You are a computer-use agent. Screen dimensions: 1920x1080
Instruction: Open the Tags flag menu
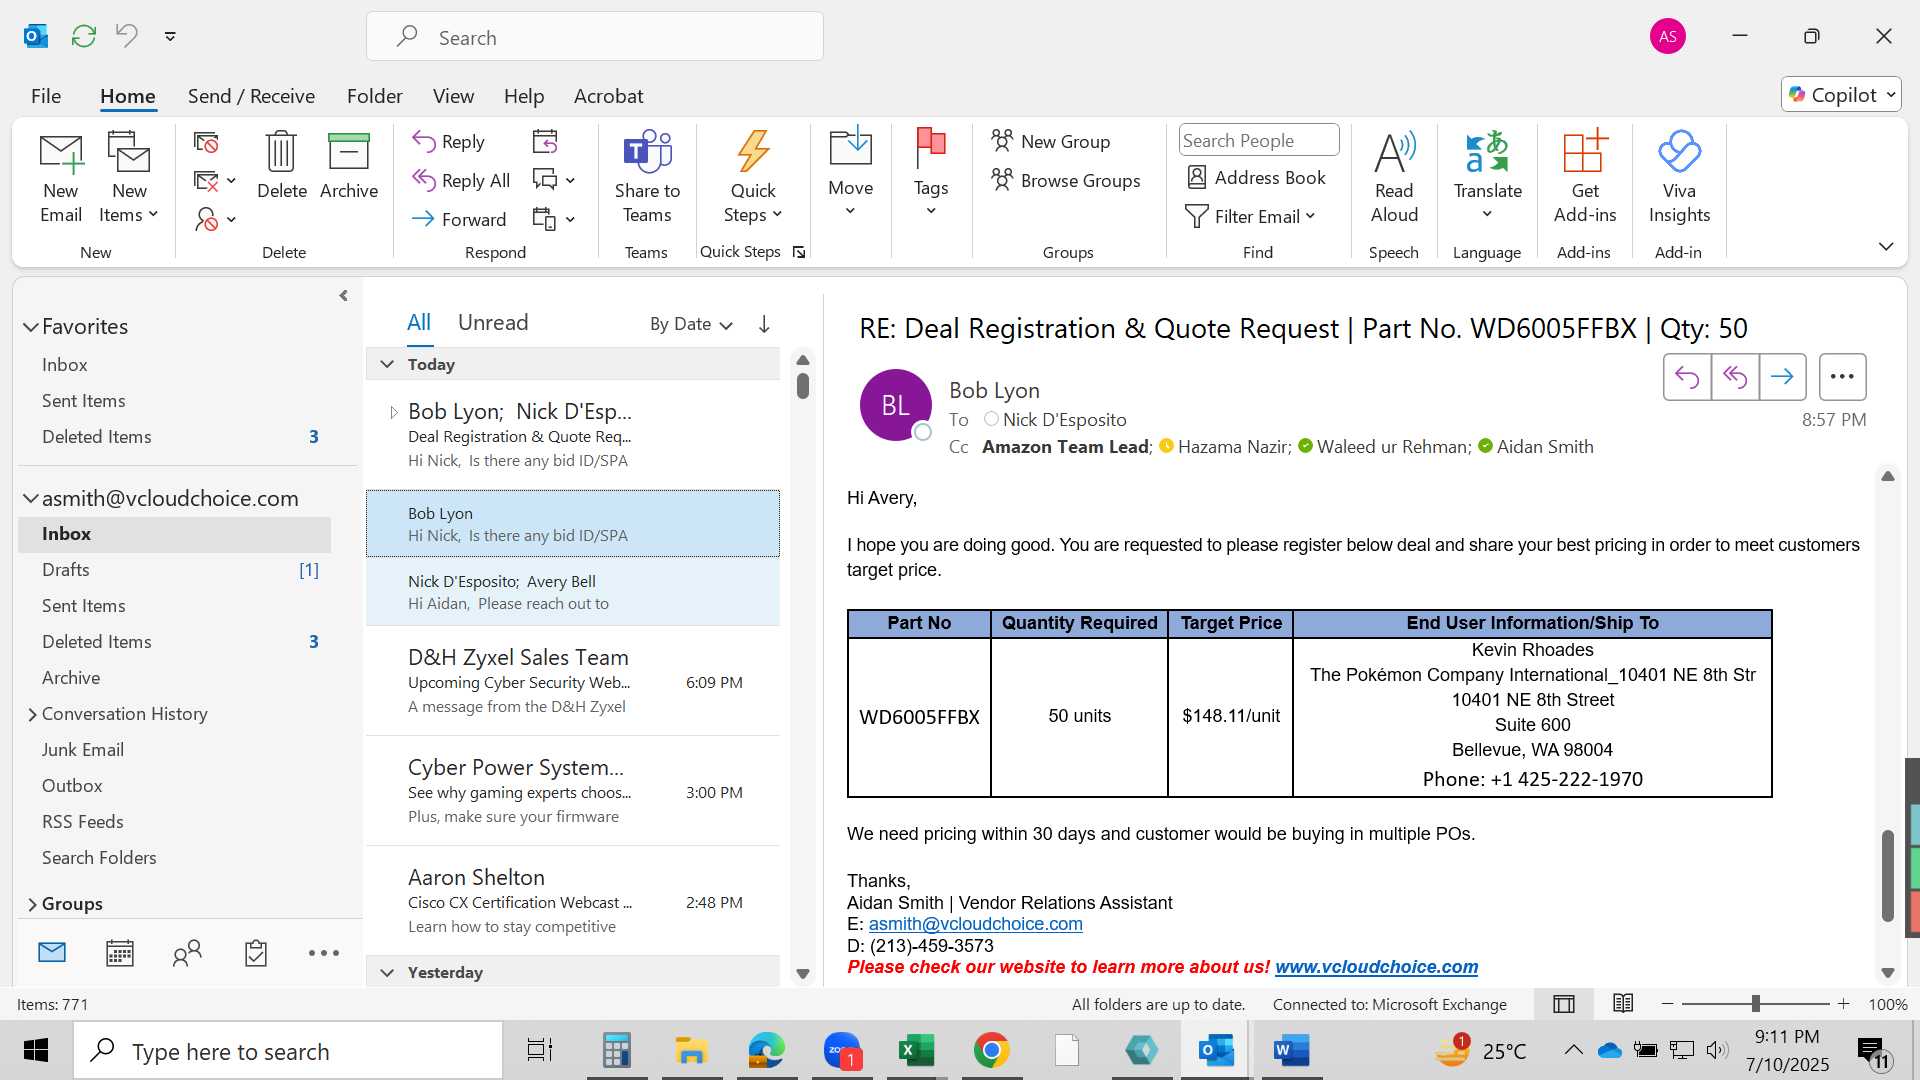(x=931, y=173)
